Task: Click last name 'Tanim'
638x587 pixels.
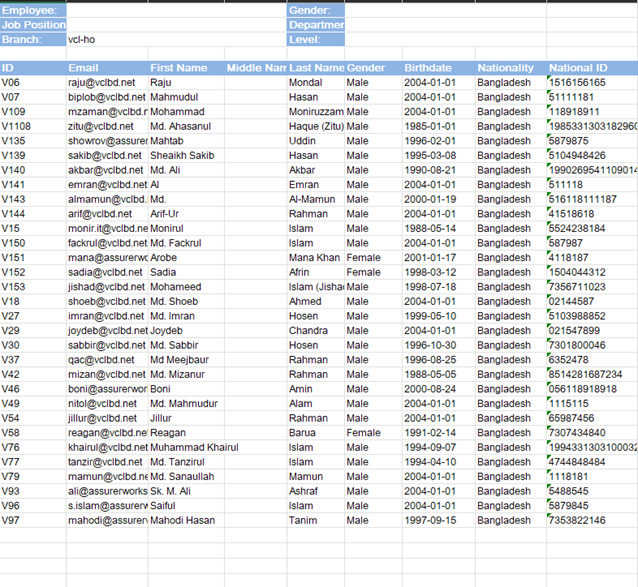Action: (316, 522)
